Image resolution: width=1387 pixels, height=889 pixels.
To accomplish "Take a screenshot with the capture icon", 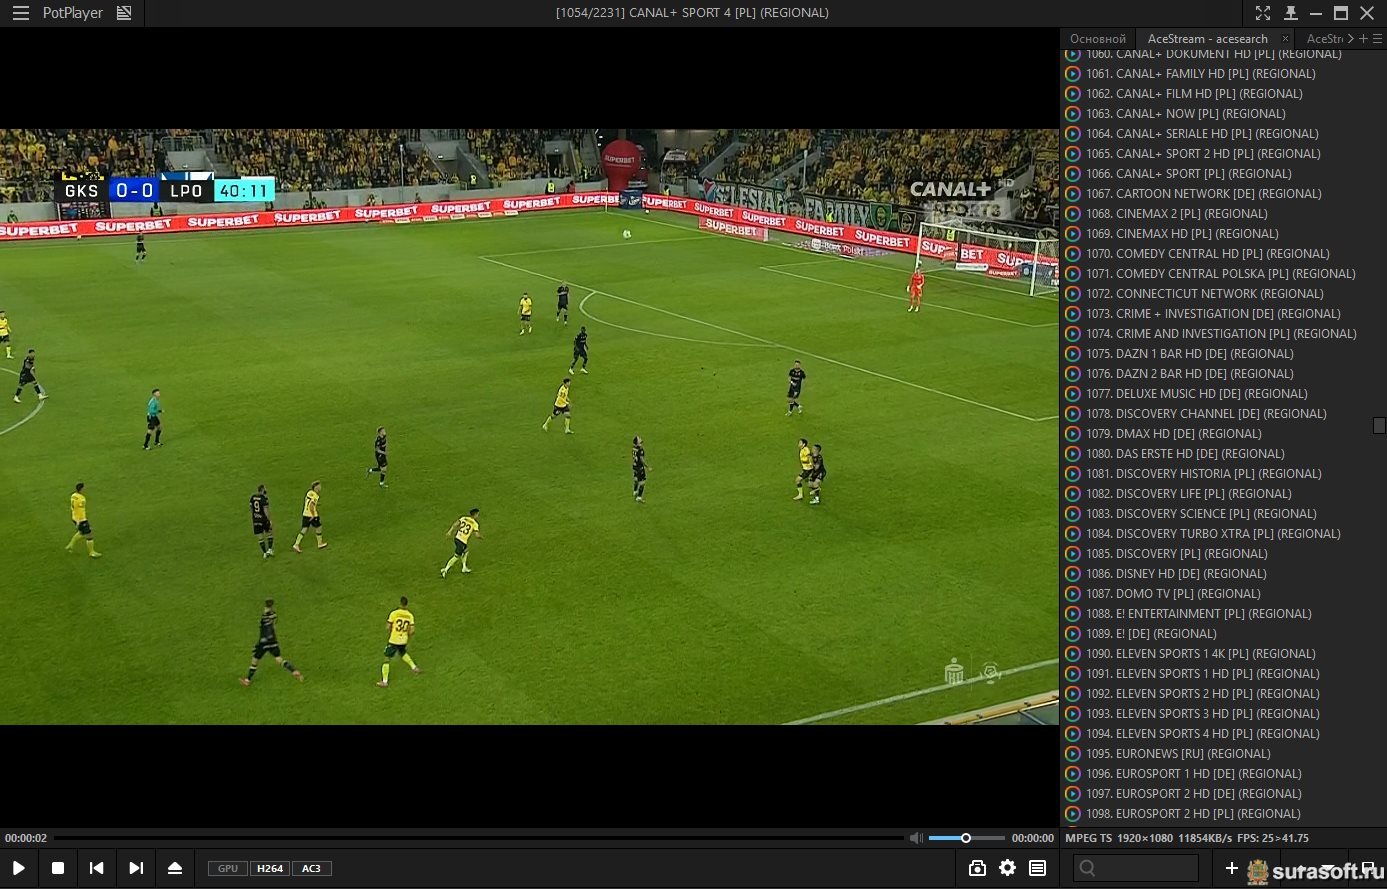I will [x=977, y=868].
